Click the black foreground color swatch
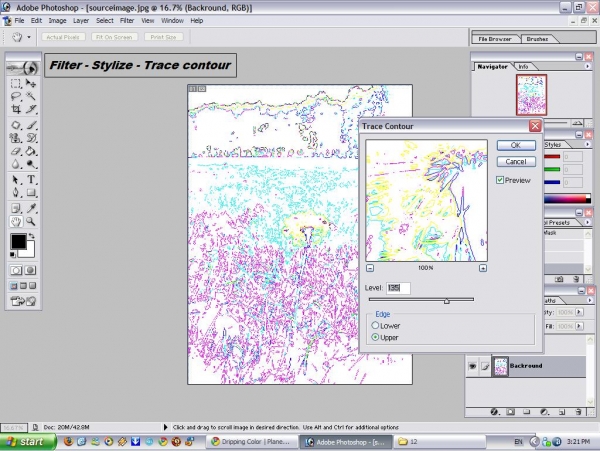 click(x=18, y=241)
